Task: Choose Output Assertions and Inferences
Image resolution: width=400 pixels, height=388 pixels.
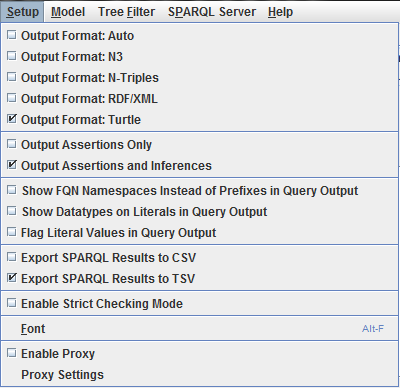Action: [199, 165]
